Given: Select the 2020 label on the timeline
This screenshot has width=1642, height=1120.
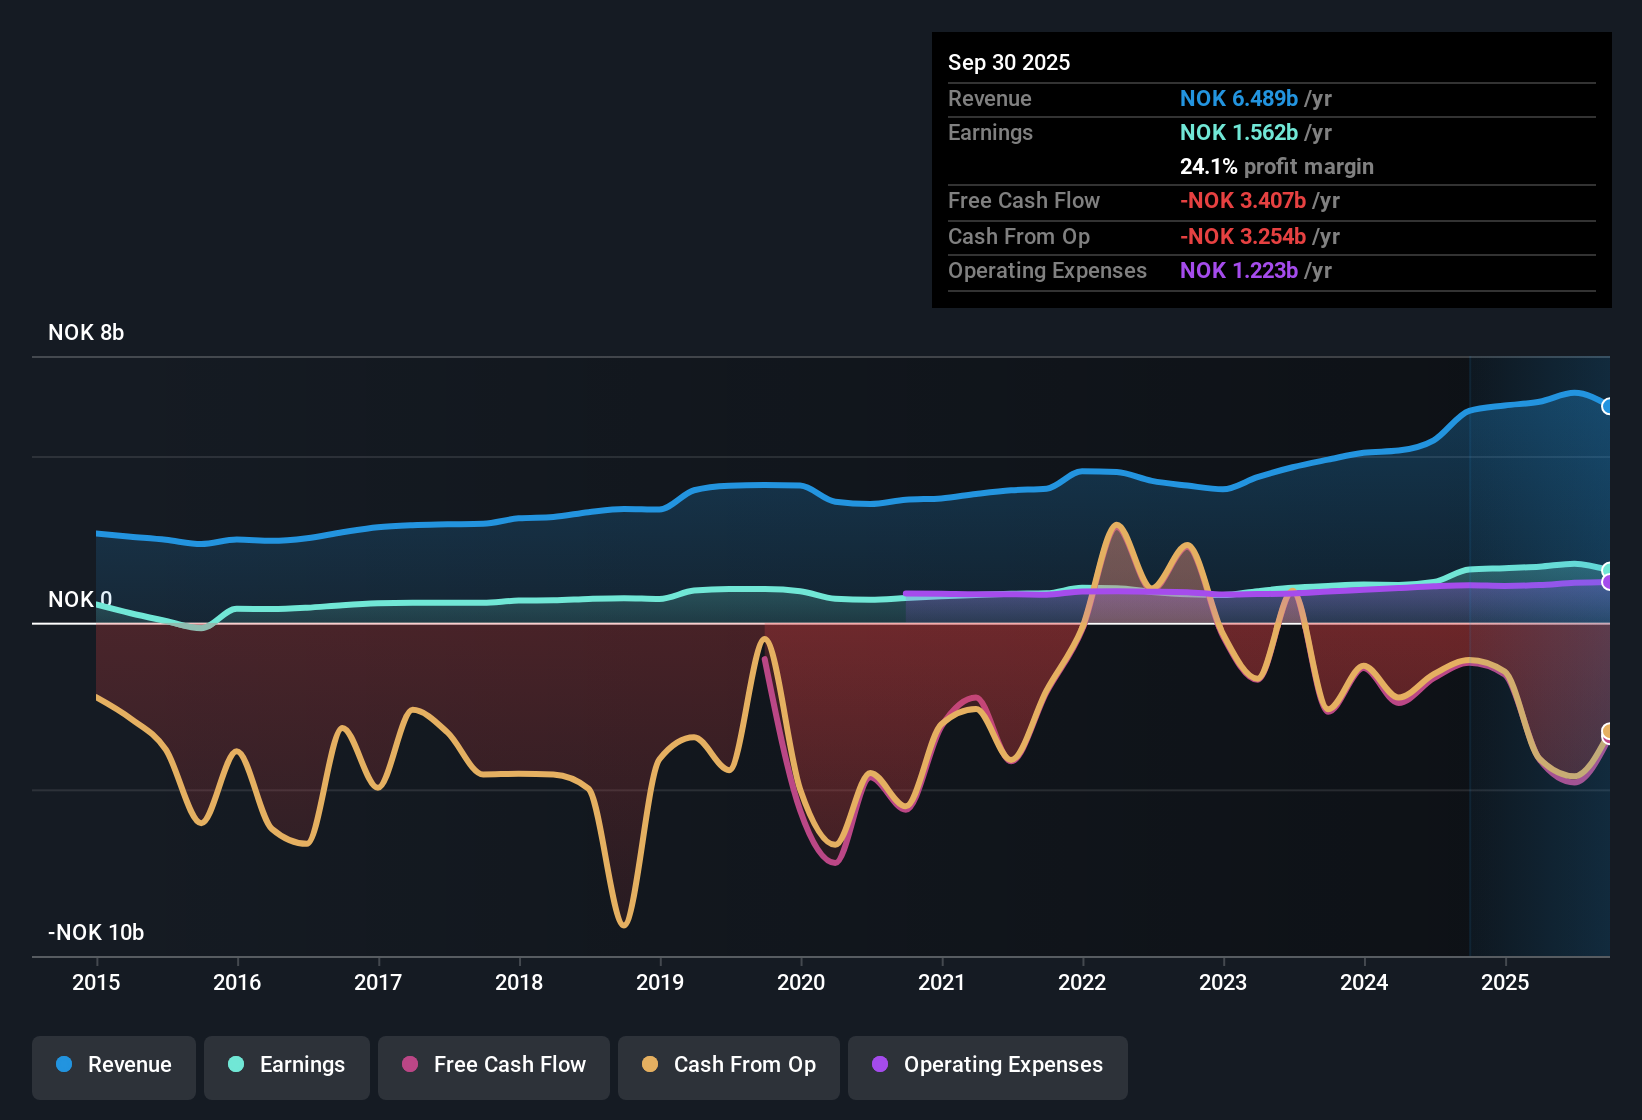Looking at the screenshot, I should [801, 983].
